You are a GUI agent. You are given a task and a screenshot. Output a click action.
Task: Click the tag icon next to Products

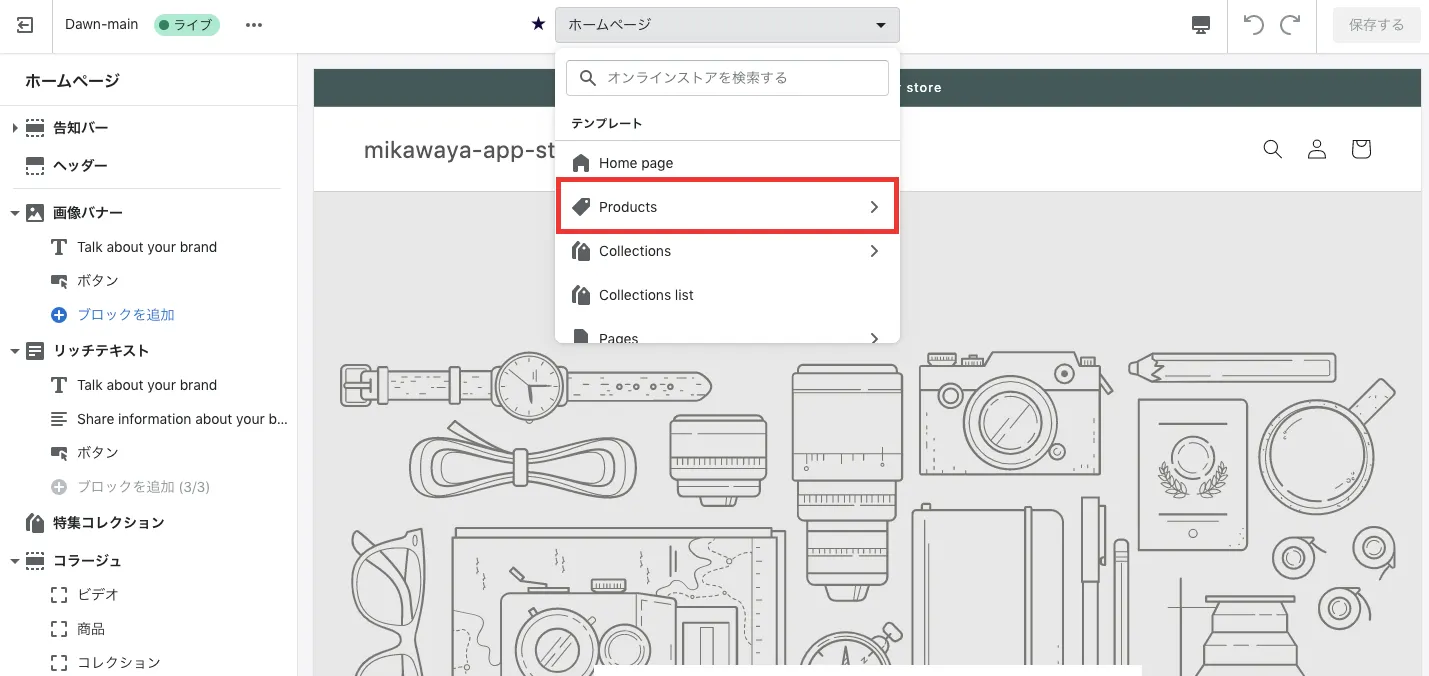tap(581, 207)
